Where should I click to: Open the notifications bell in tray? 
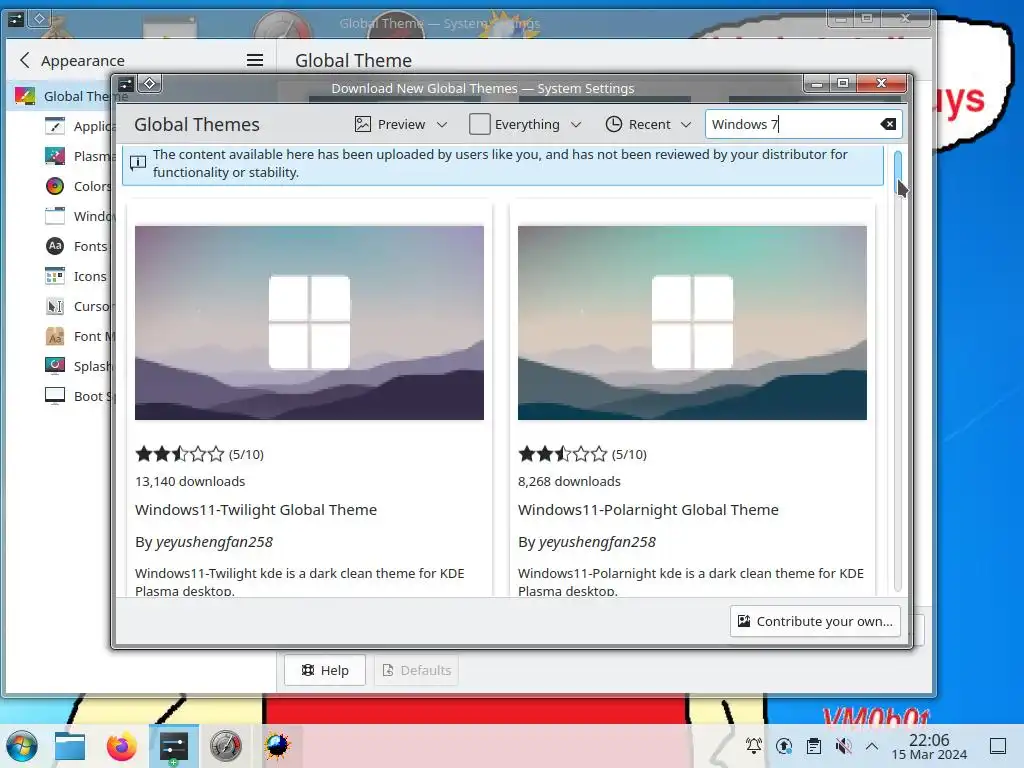[x=754, y=746]
